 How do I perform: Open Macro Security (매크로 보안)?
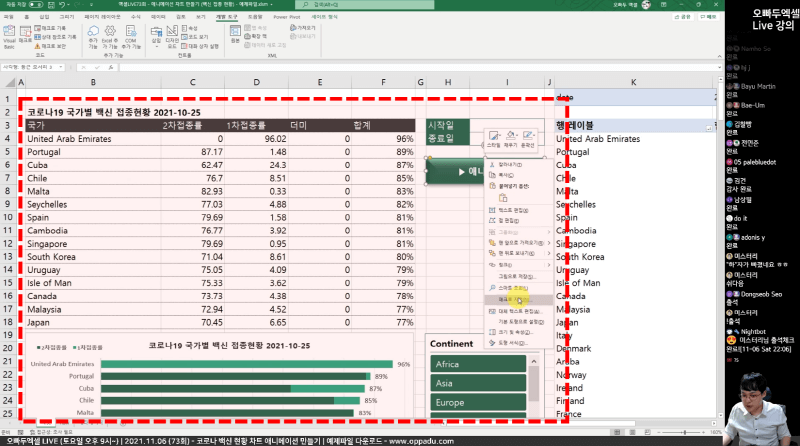[x=51, y=46]
